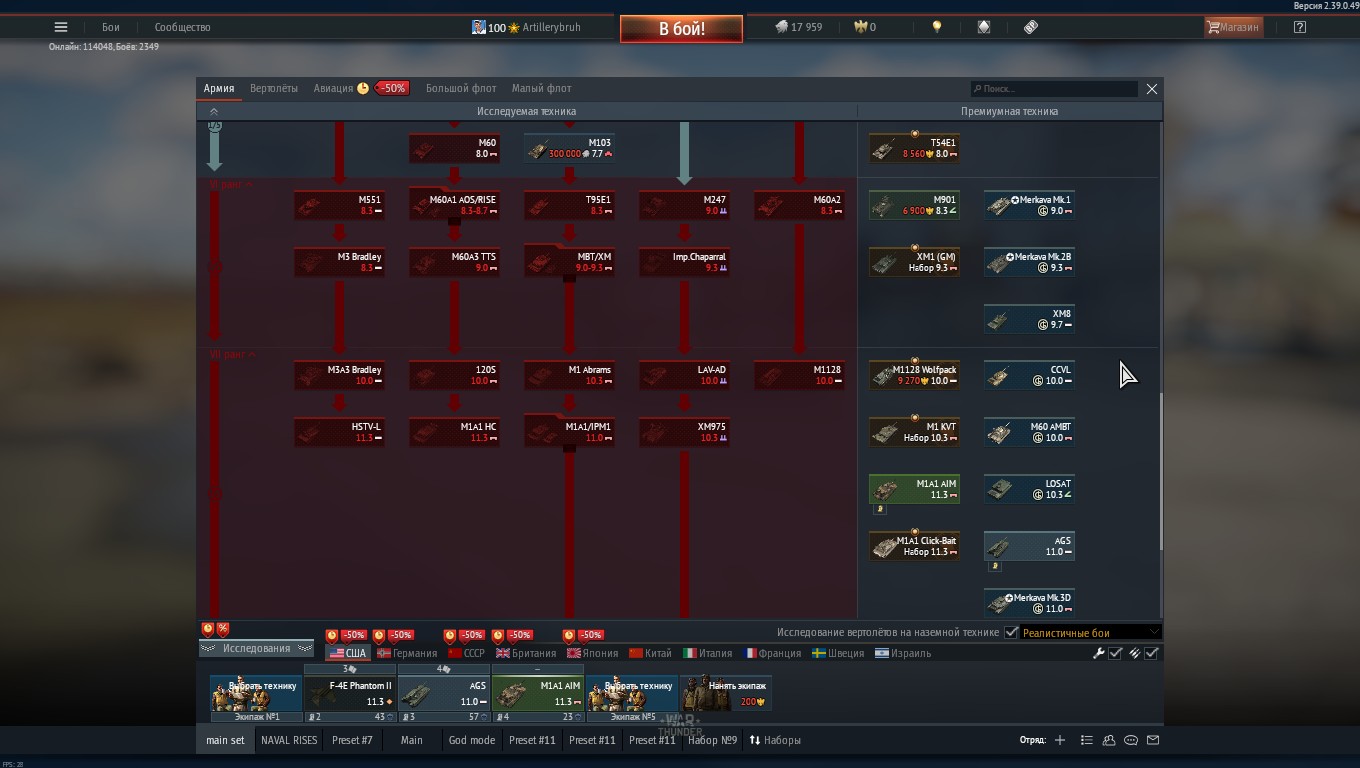Select the Италия flag nation
This screenshot has width=1360, height=768.
708,653
